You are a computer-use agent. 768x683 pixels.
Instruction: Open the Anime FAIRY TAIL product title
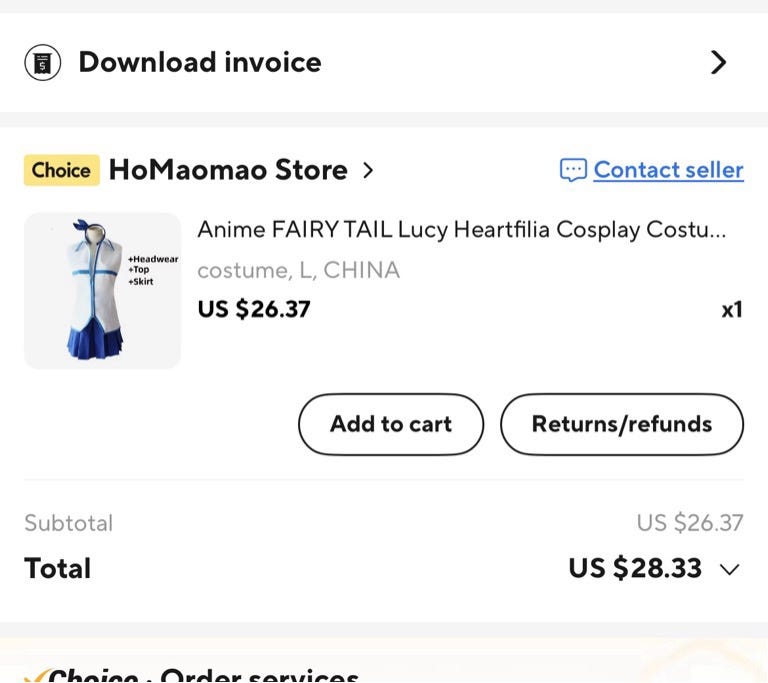click(461, 229)
